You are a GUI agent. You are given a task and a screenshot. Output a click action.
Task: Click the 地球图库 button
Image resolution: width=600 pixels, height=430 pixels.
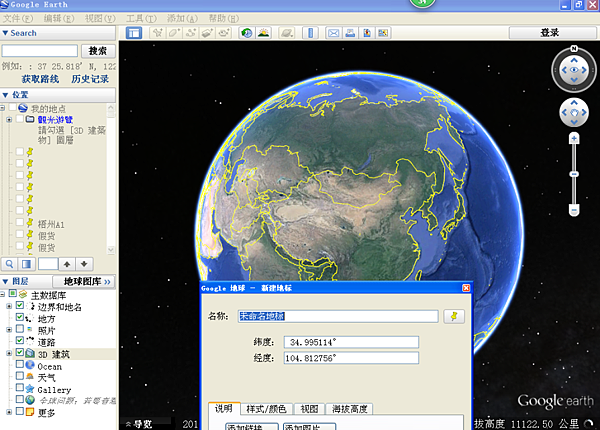(x=83, y=282)
